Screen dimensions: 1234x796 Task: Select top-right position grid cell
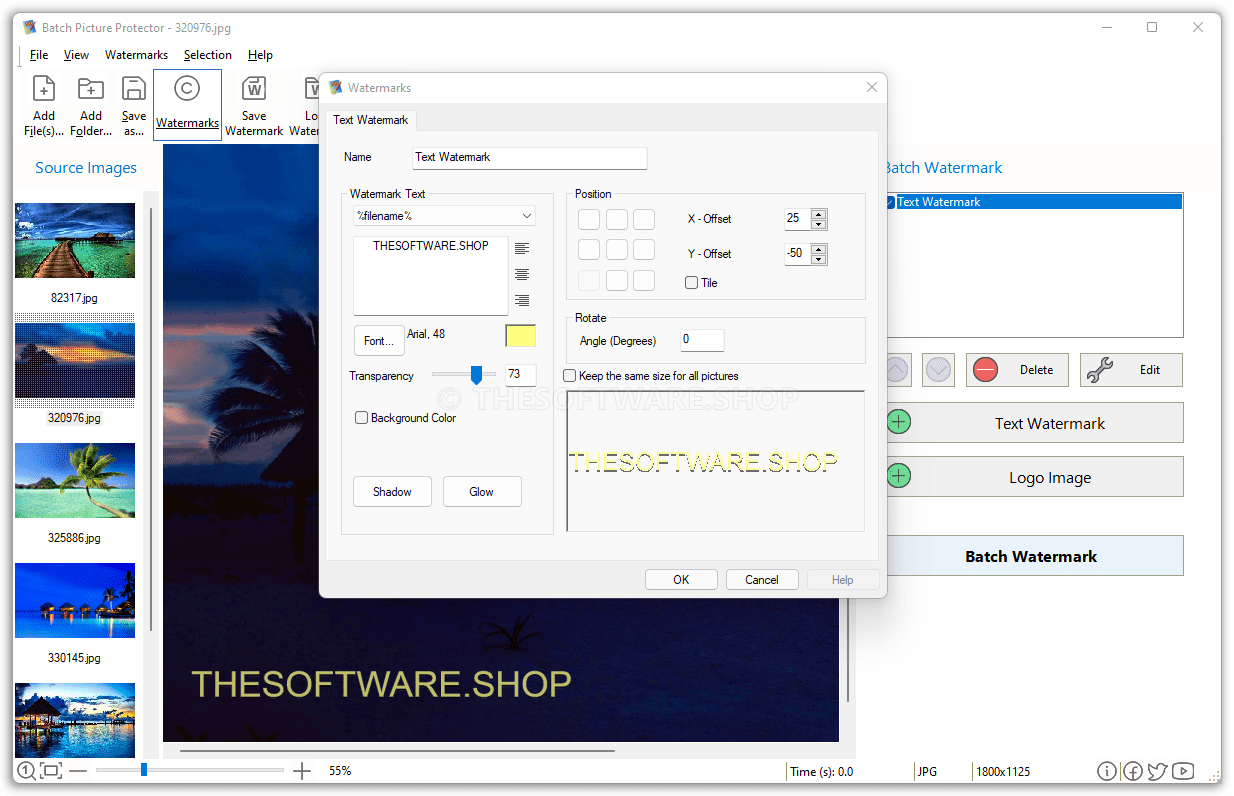[x=644, y=219]
